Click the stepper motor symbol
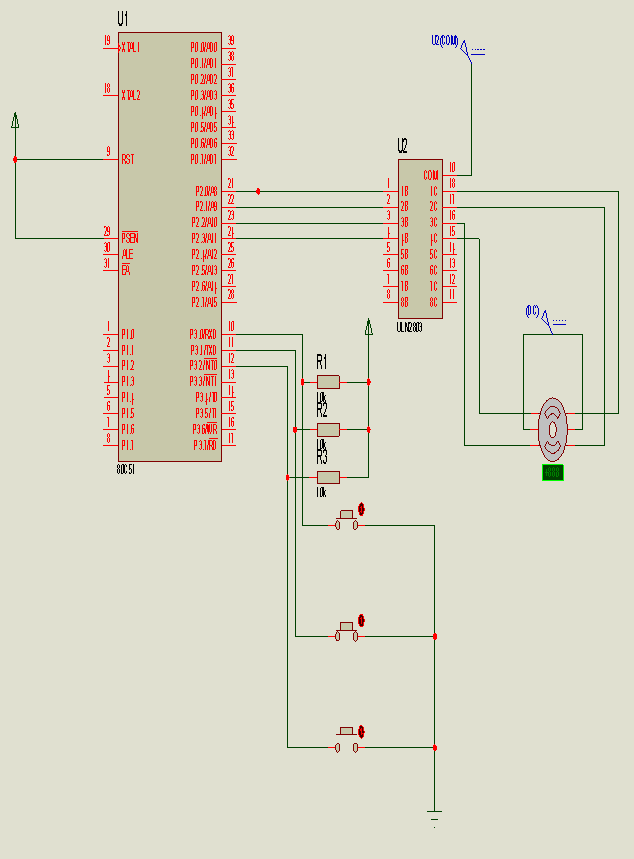This screenshot has width=634, height=859. pyautogui.click(x=553, y=430)
